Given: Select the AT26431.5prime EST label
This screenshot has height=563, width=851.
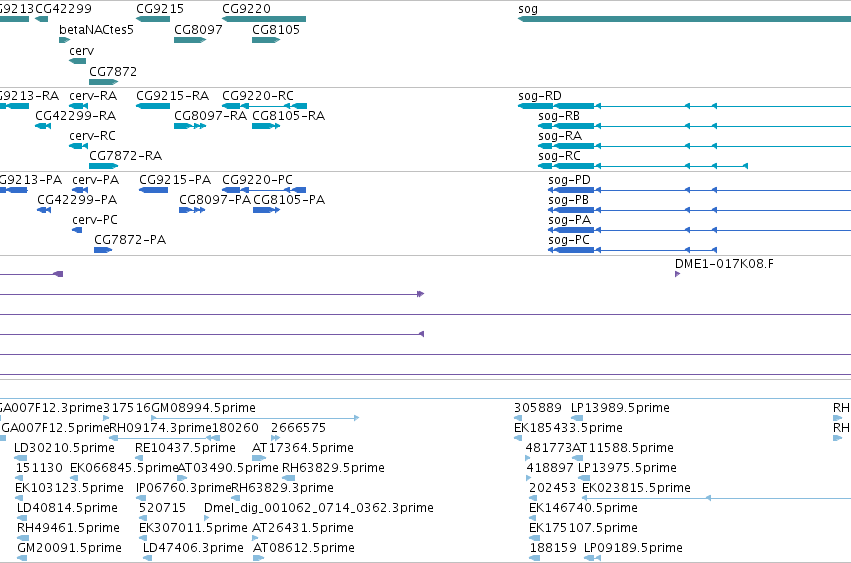Looking at the screenshot, I should pos(303,529).
